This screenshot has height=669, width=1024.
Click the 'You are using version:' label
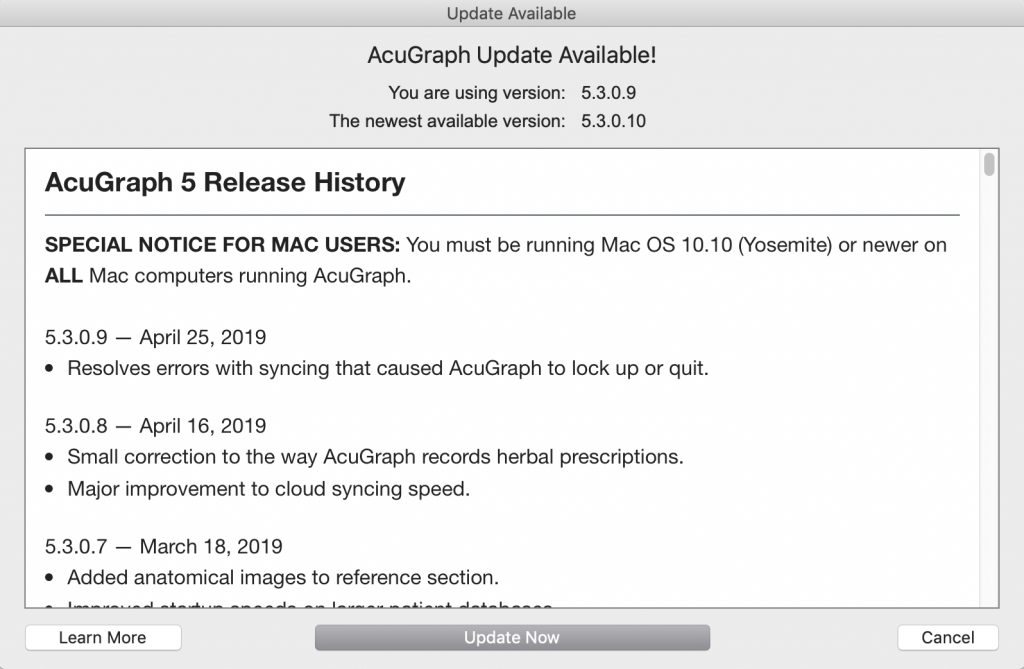click(x=477, y=93)
